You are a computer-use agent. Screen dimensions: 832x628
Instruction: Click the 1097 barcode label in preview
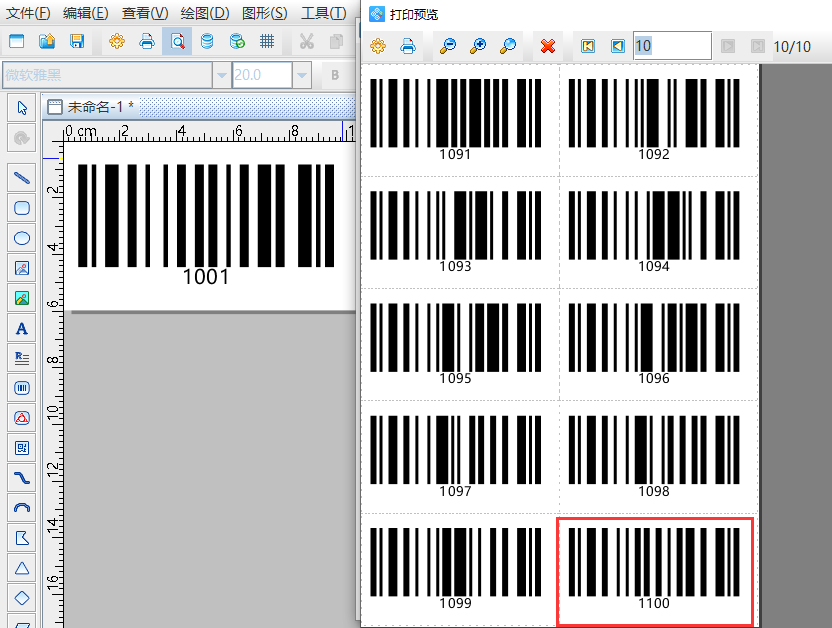point(456,457)
